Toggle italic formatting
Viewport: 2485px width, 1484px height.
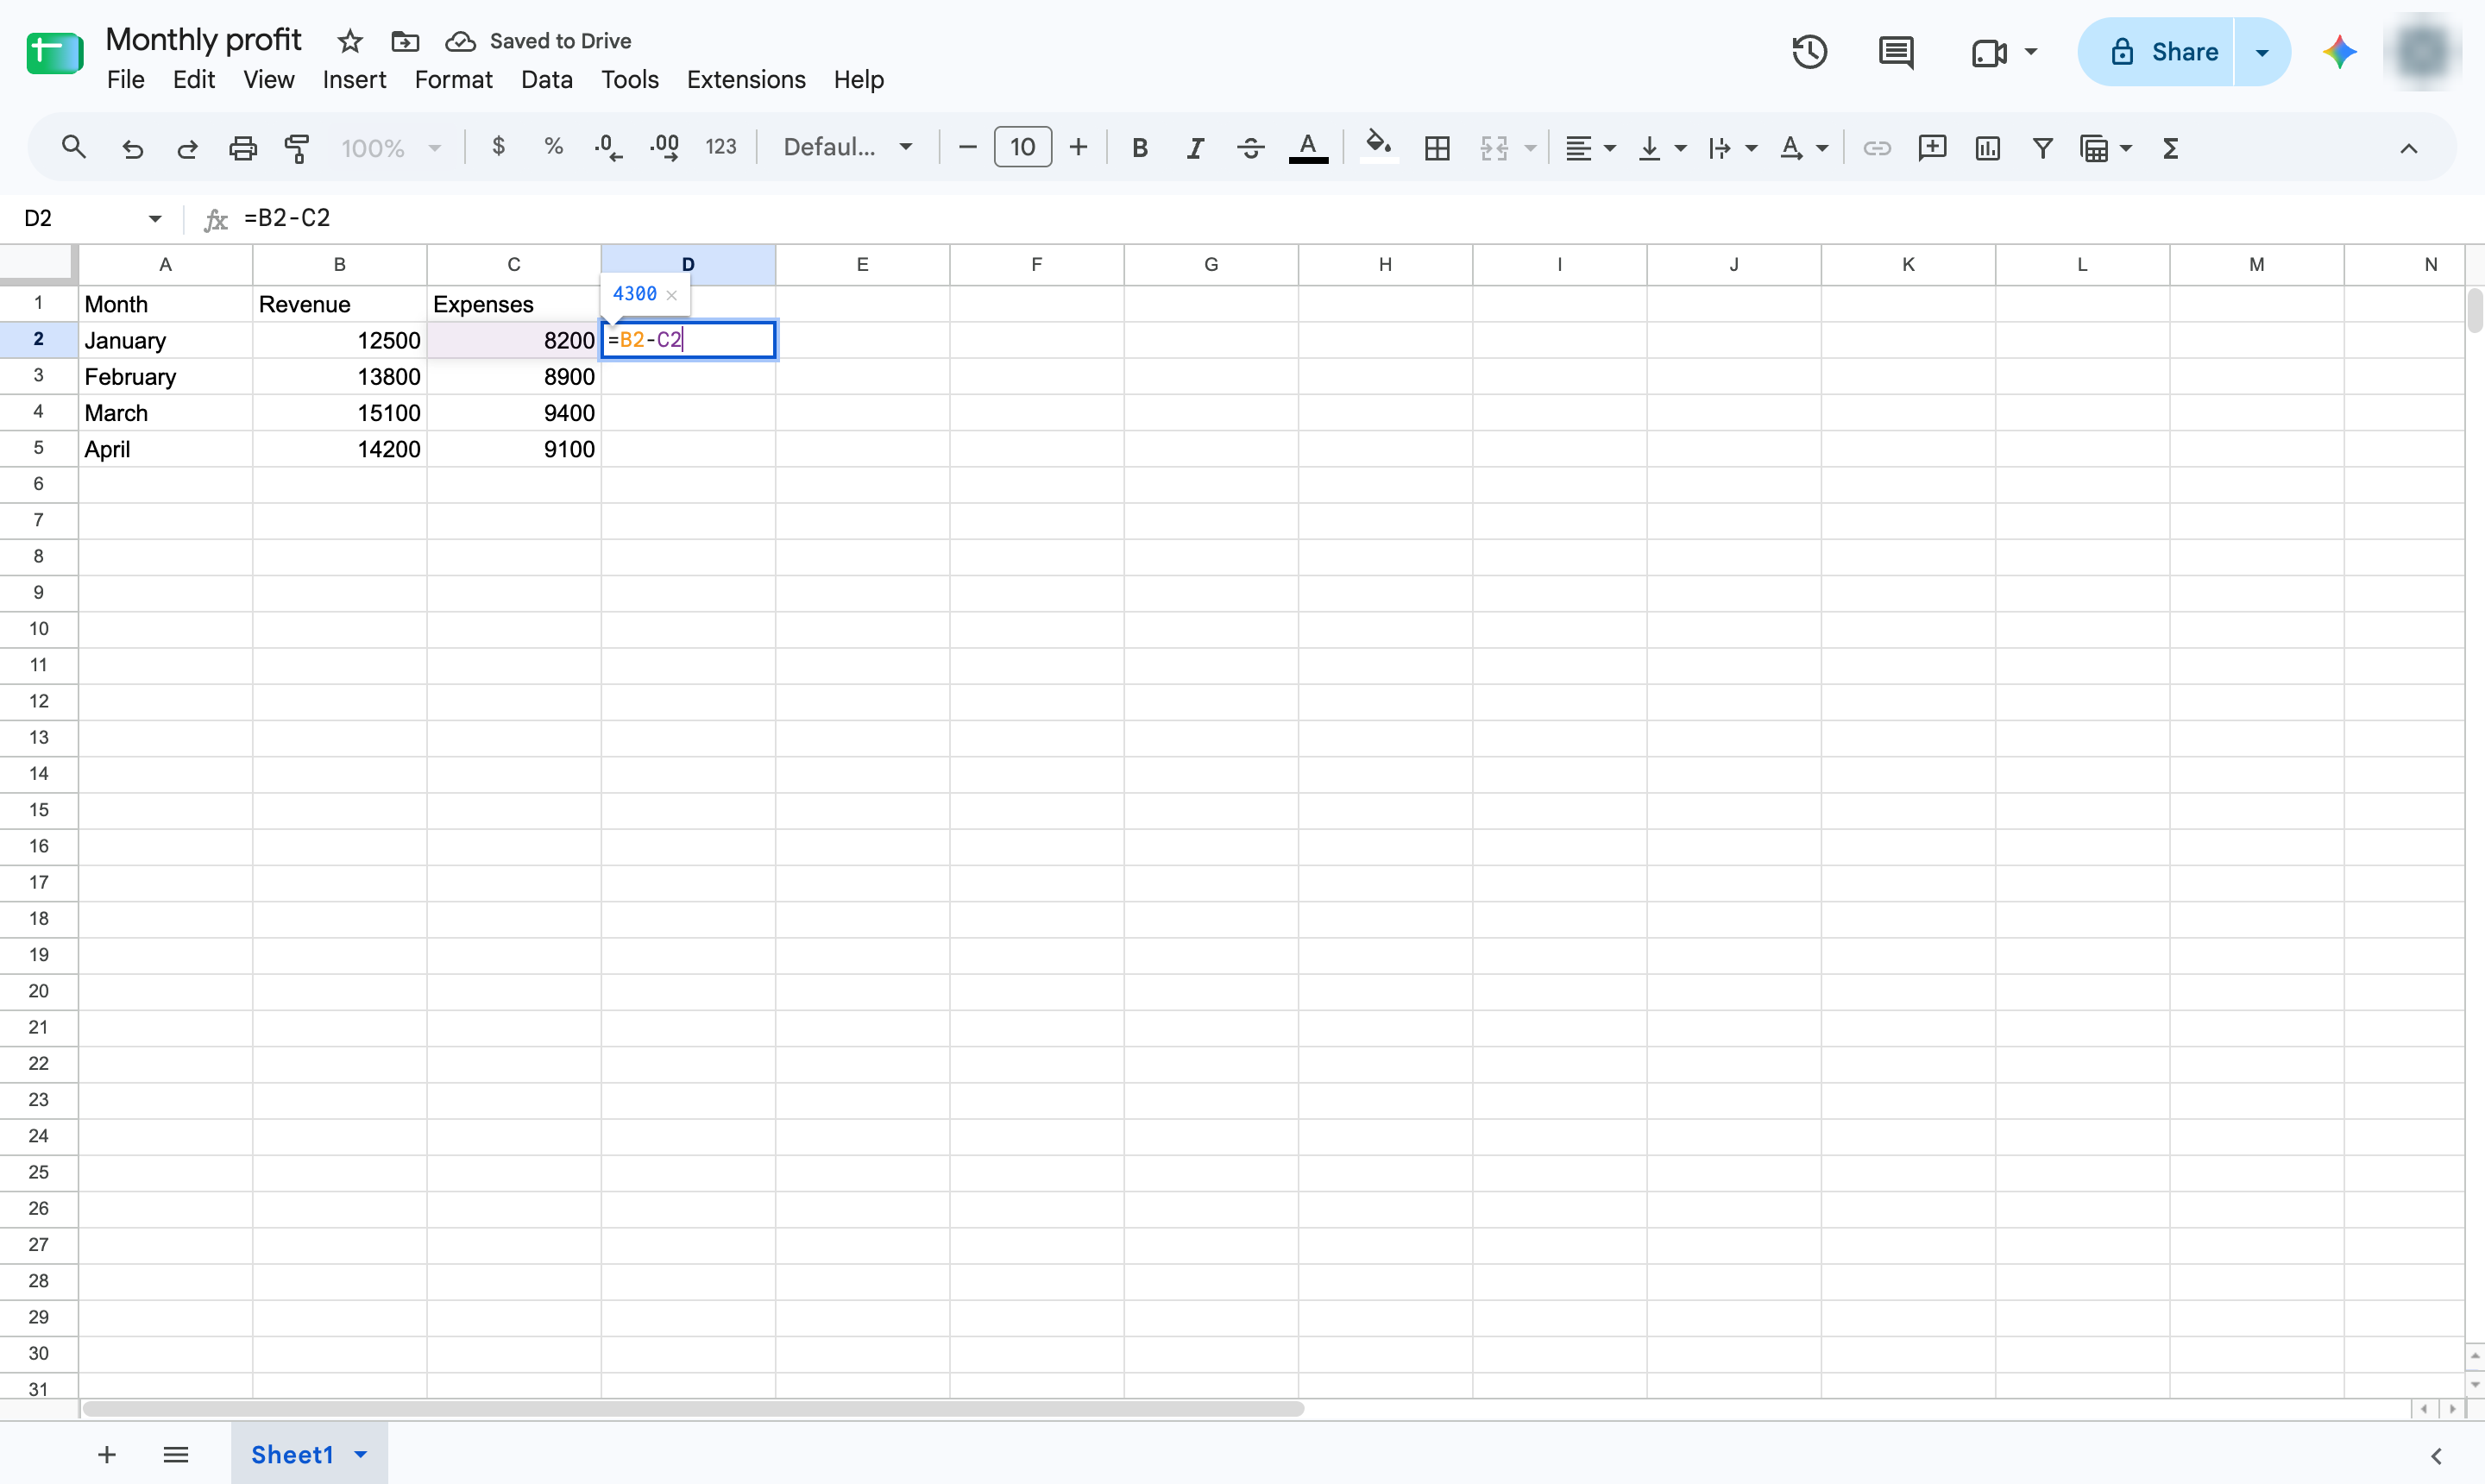click(1195, 148)
